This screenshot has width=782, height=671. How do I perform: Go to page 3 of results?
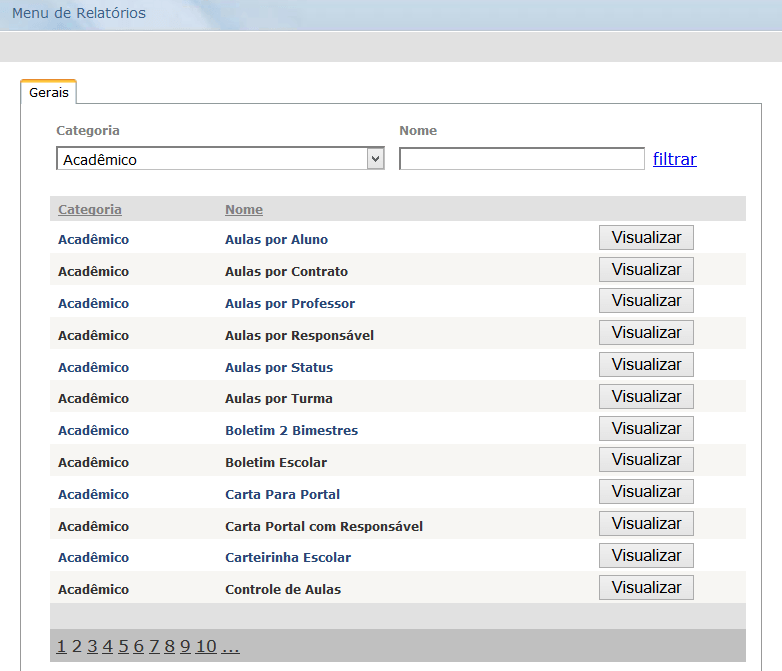pos(92,646)
